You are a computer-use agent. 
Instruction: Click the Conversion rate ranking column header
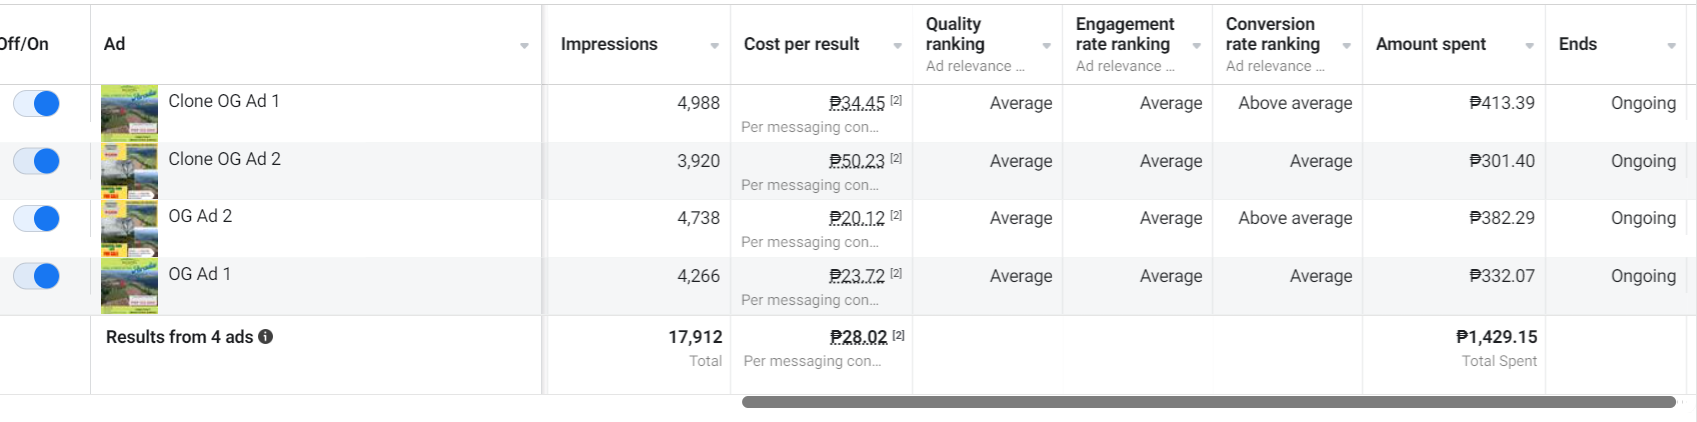[x=1273, y=34]
